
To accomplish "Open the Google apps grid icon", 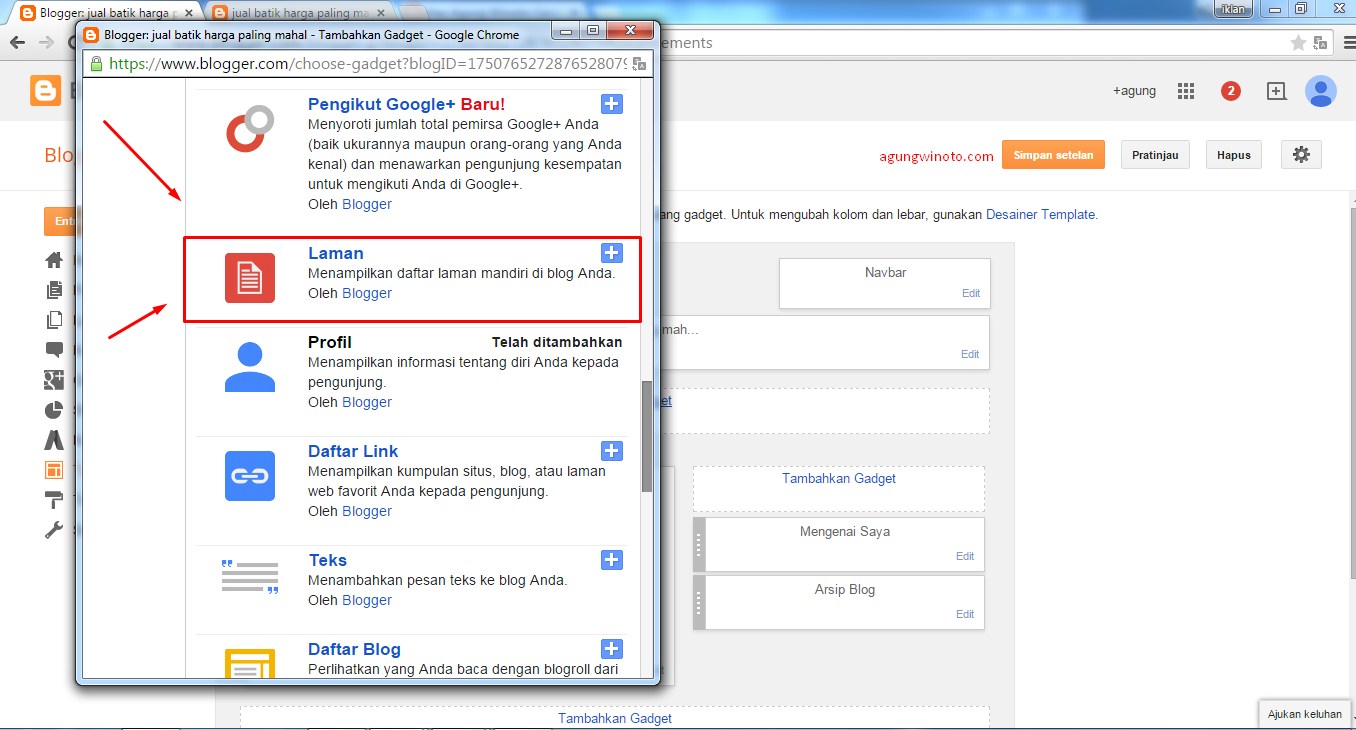I will (x=1186, y=91).
